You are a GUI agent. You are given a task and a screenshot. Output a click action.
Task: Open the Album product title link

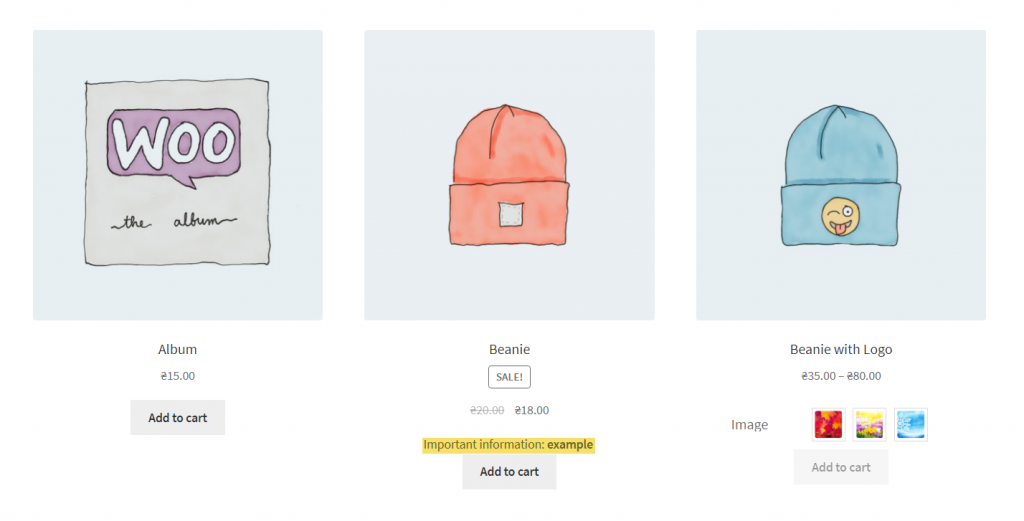[x=178, y=349]
